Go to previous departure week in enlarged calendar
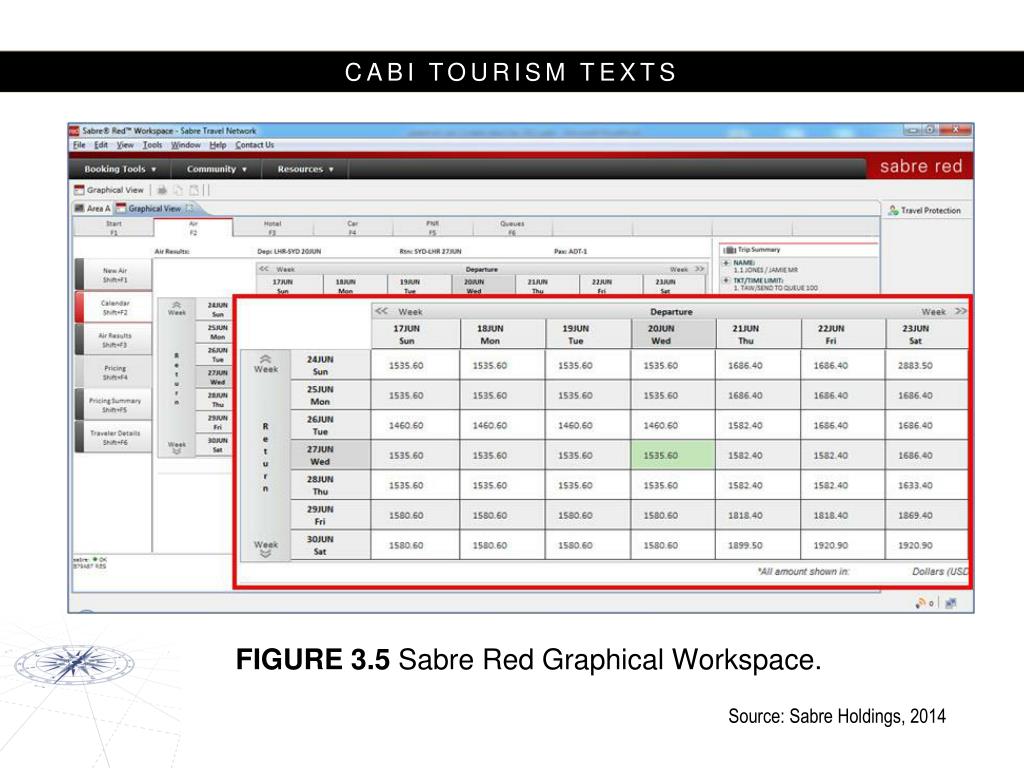The width and height of the screenshot is (1024, 768). [381, 312]
